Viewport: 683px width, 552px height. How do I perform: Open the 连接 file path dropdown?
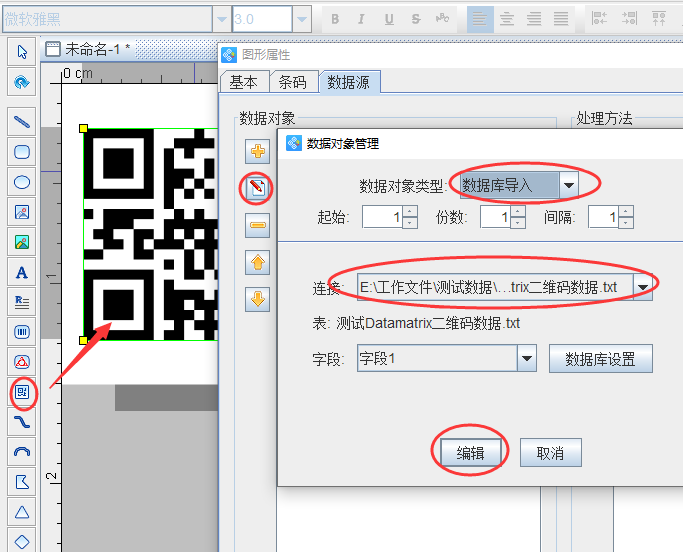click(x=643, y=287)
